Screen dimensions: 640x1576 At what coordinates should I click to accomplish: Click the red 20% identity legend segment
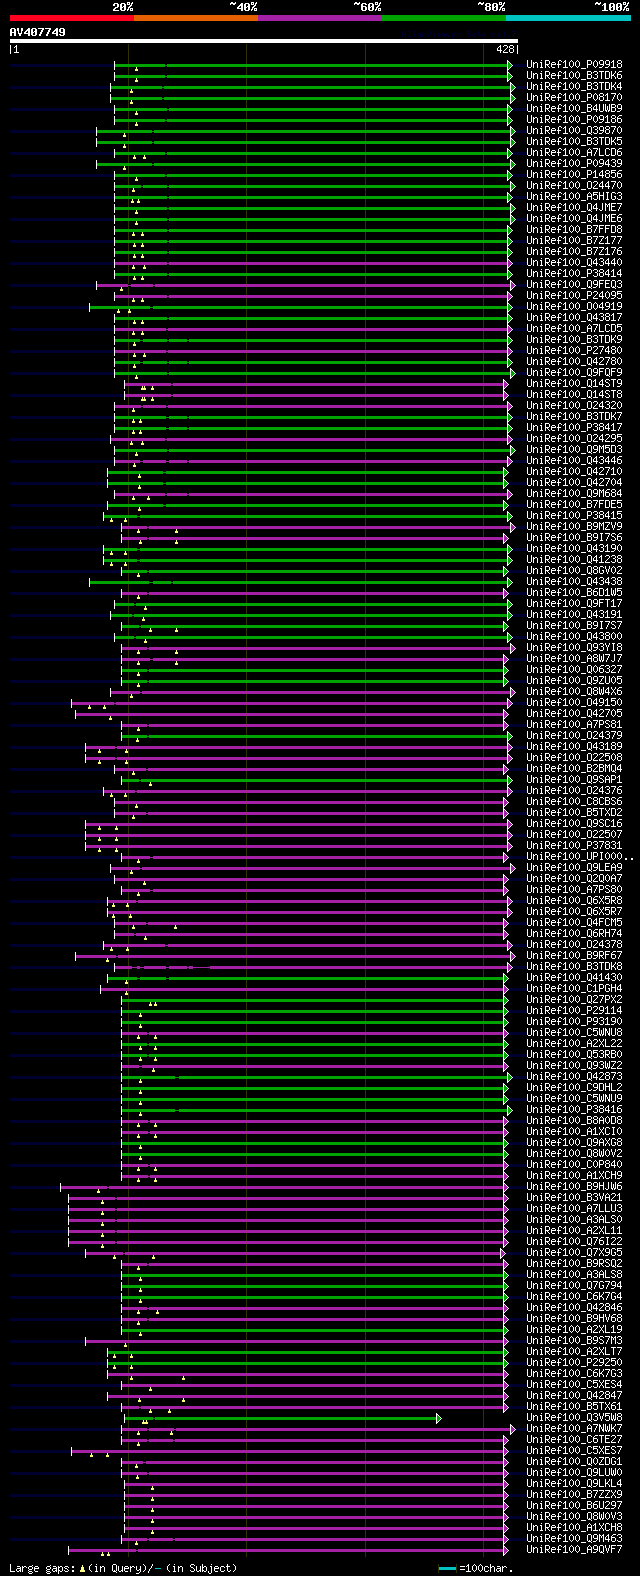72,18
